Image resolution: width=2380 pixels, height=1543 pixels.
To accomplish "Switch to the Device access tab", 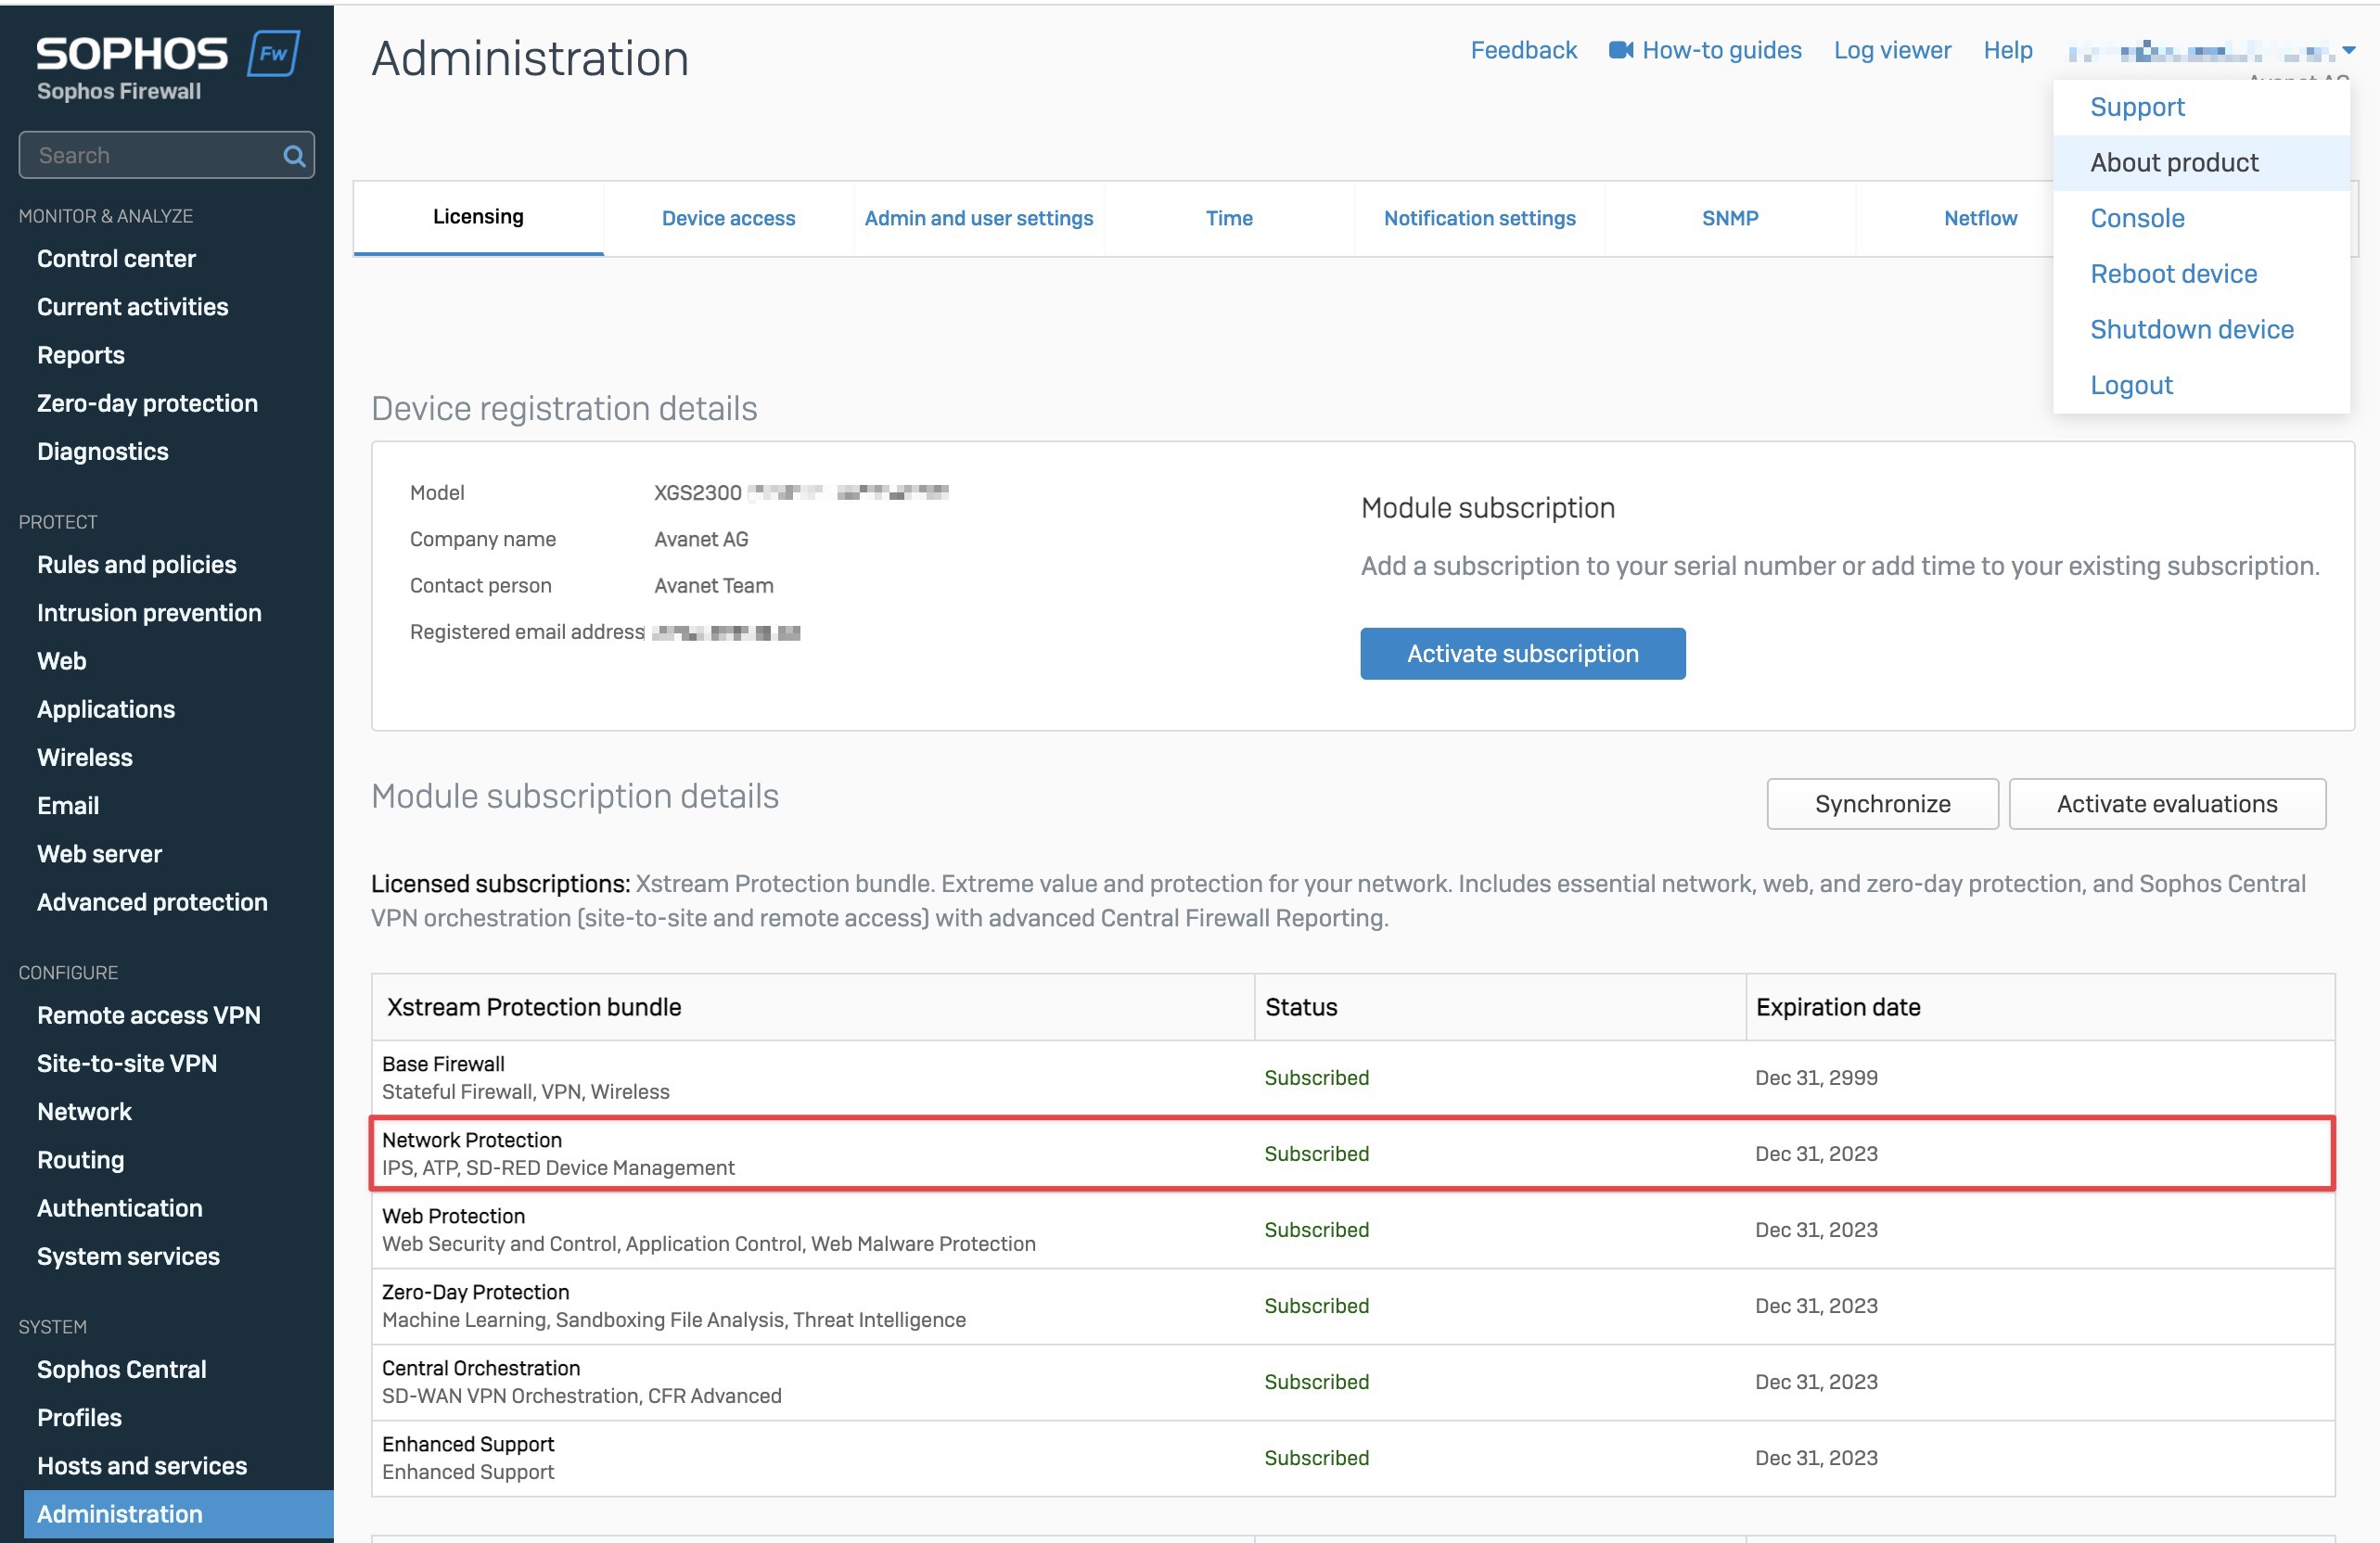I will (728, 218).
